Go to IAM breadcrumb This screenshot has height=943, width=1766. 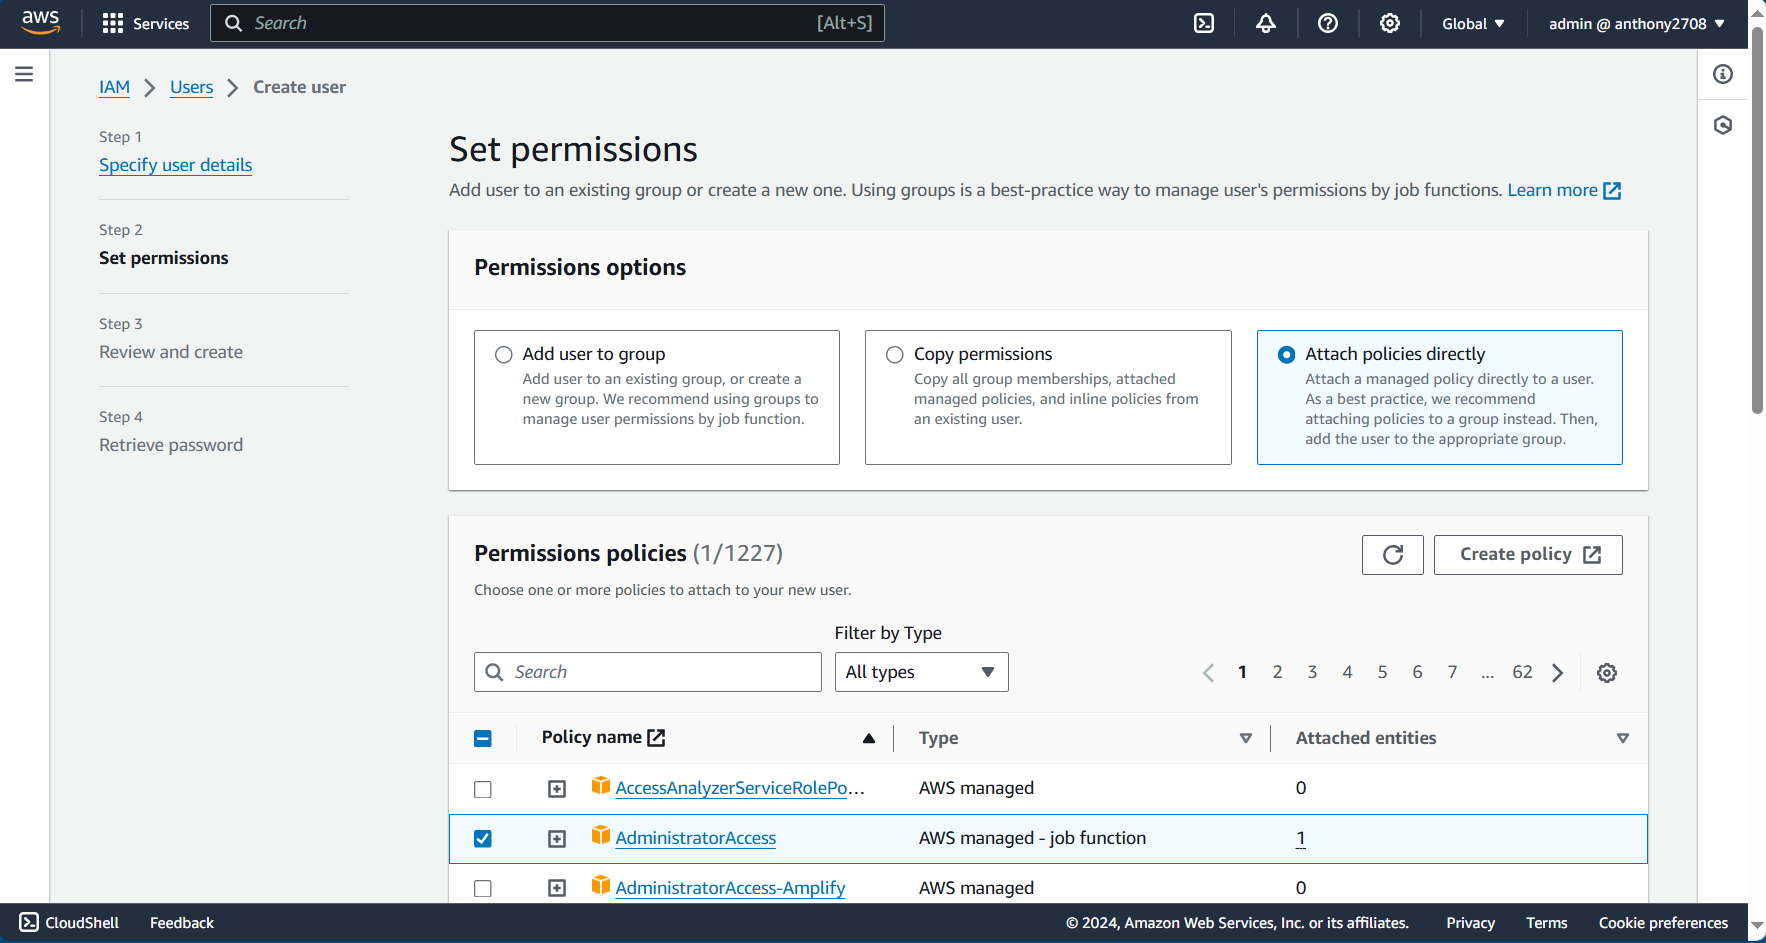(114, 87)
